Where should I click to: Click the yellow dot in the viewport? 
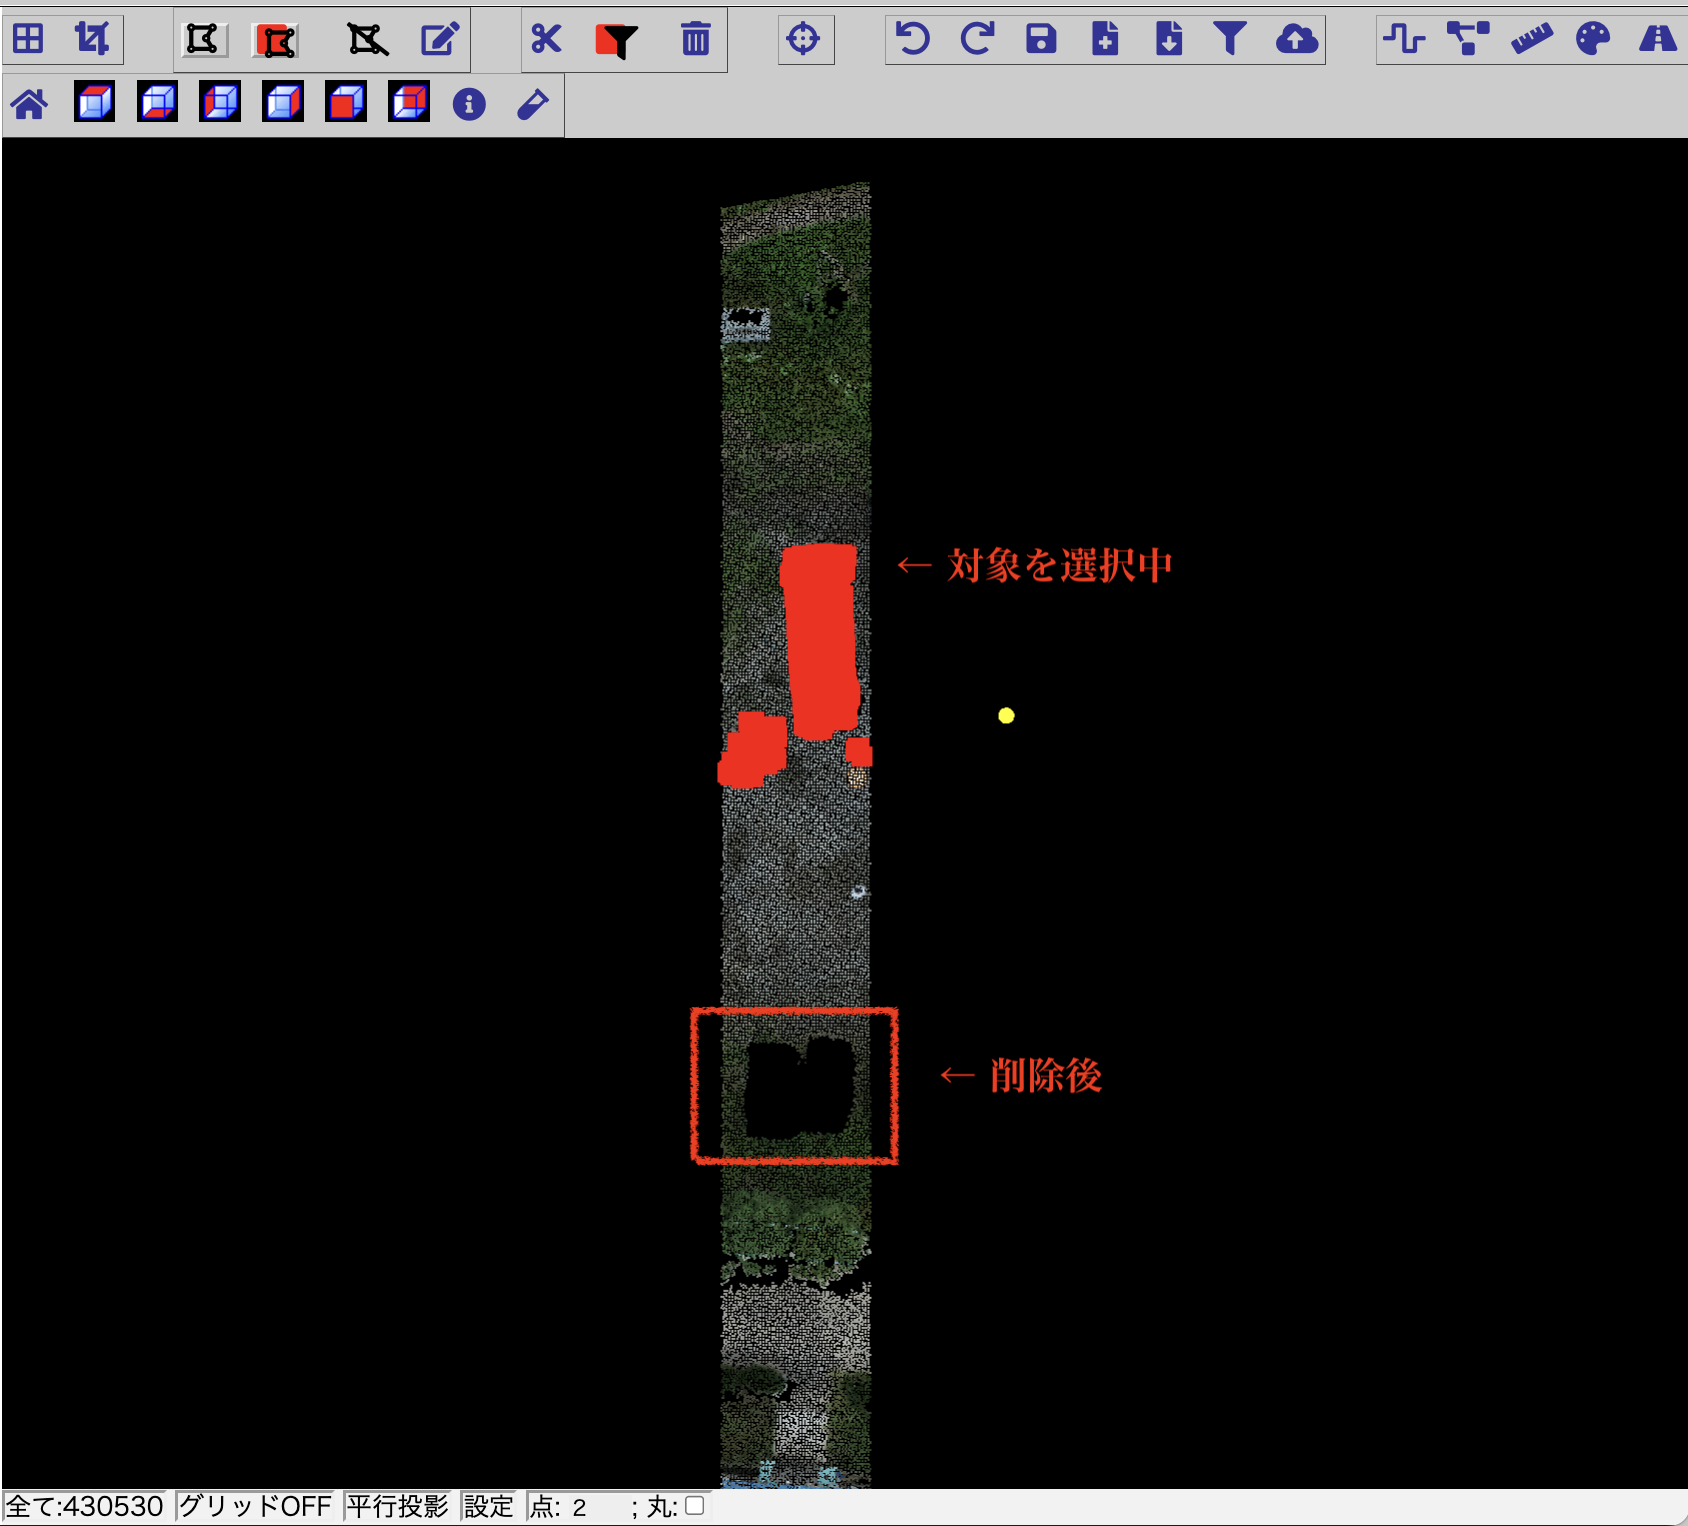point(1006,716)
